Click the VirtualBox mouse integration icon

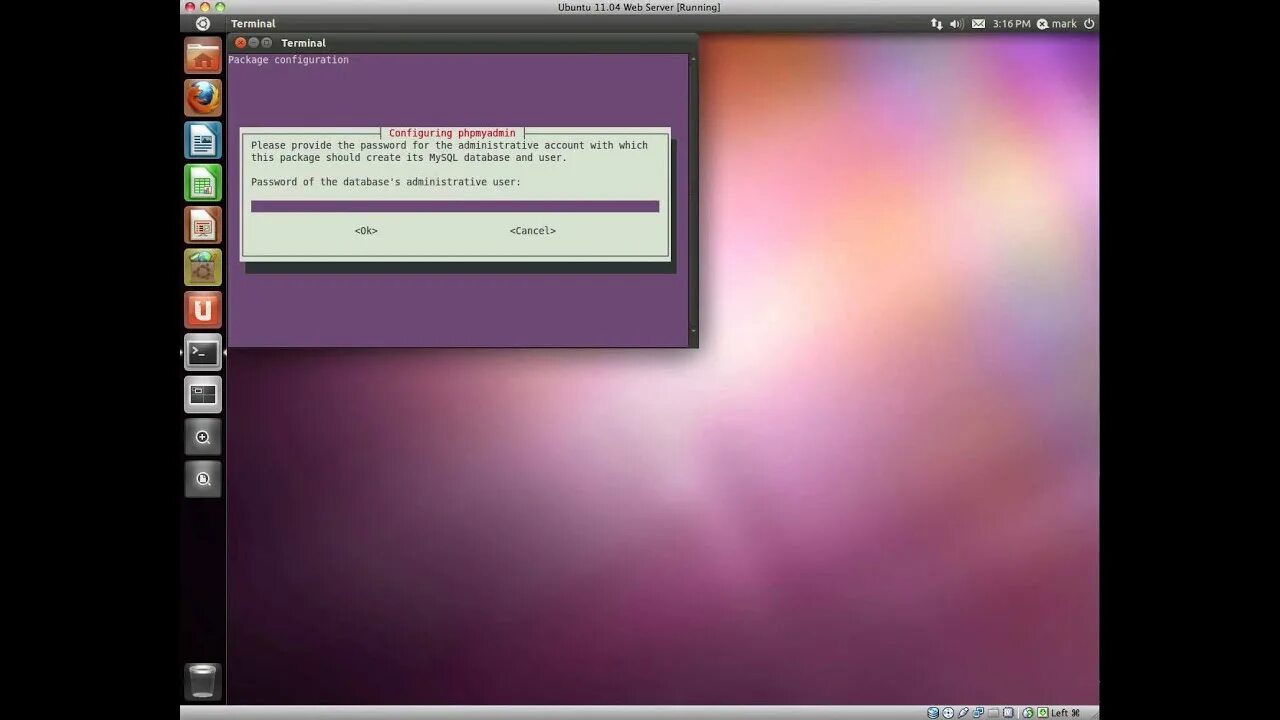coord(1027,713)
